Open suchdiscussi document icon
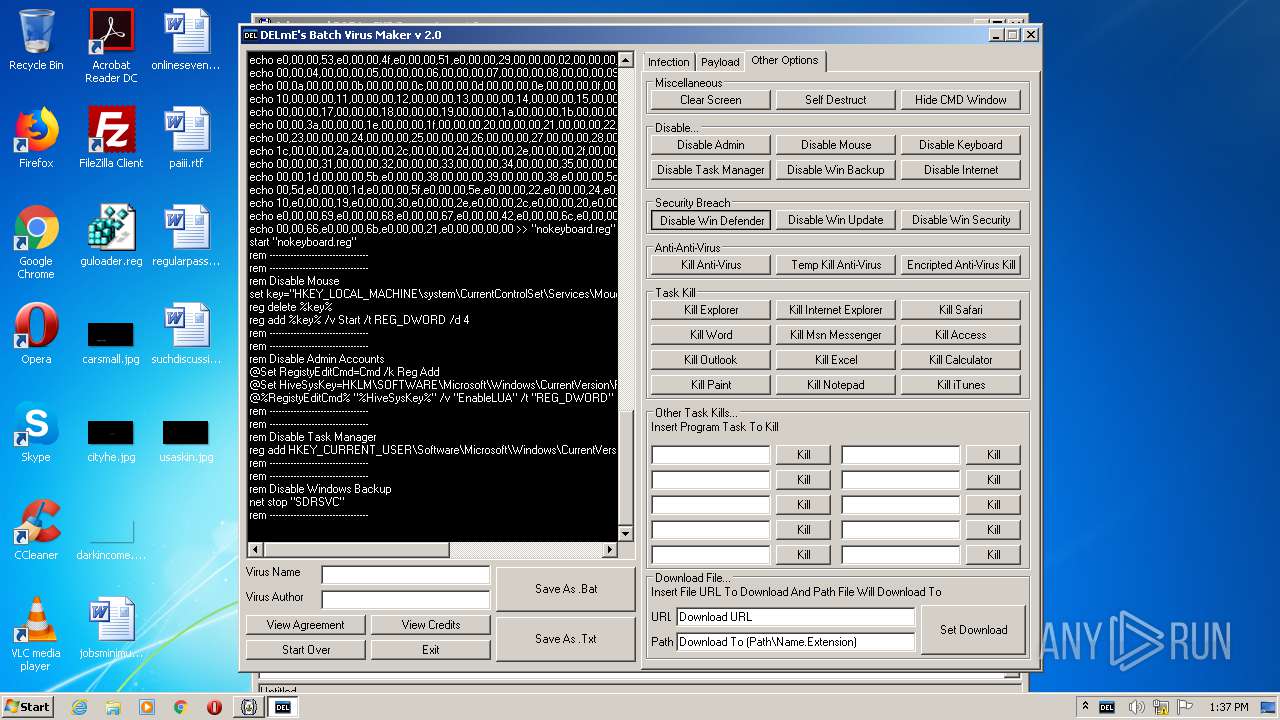 pos(186,334)
